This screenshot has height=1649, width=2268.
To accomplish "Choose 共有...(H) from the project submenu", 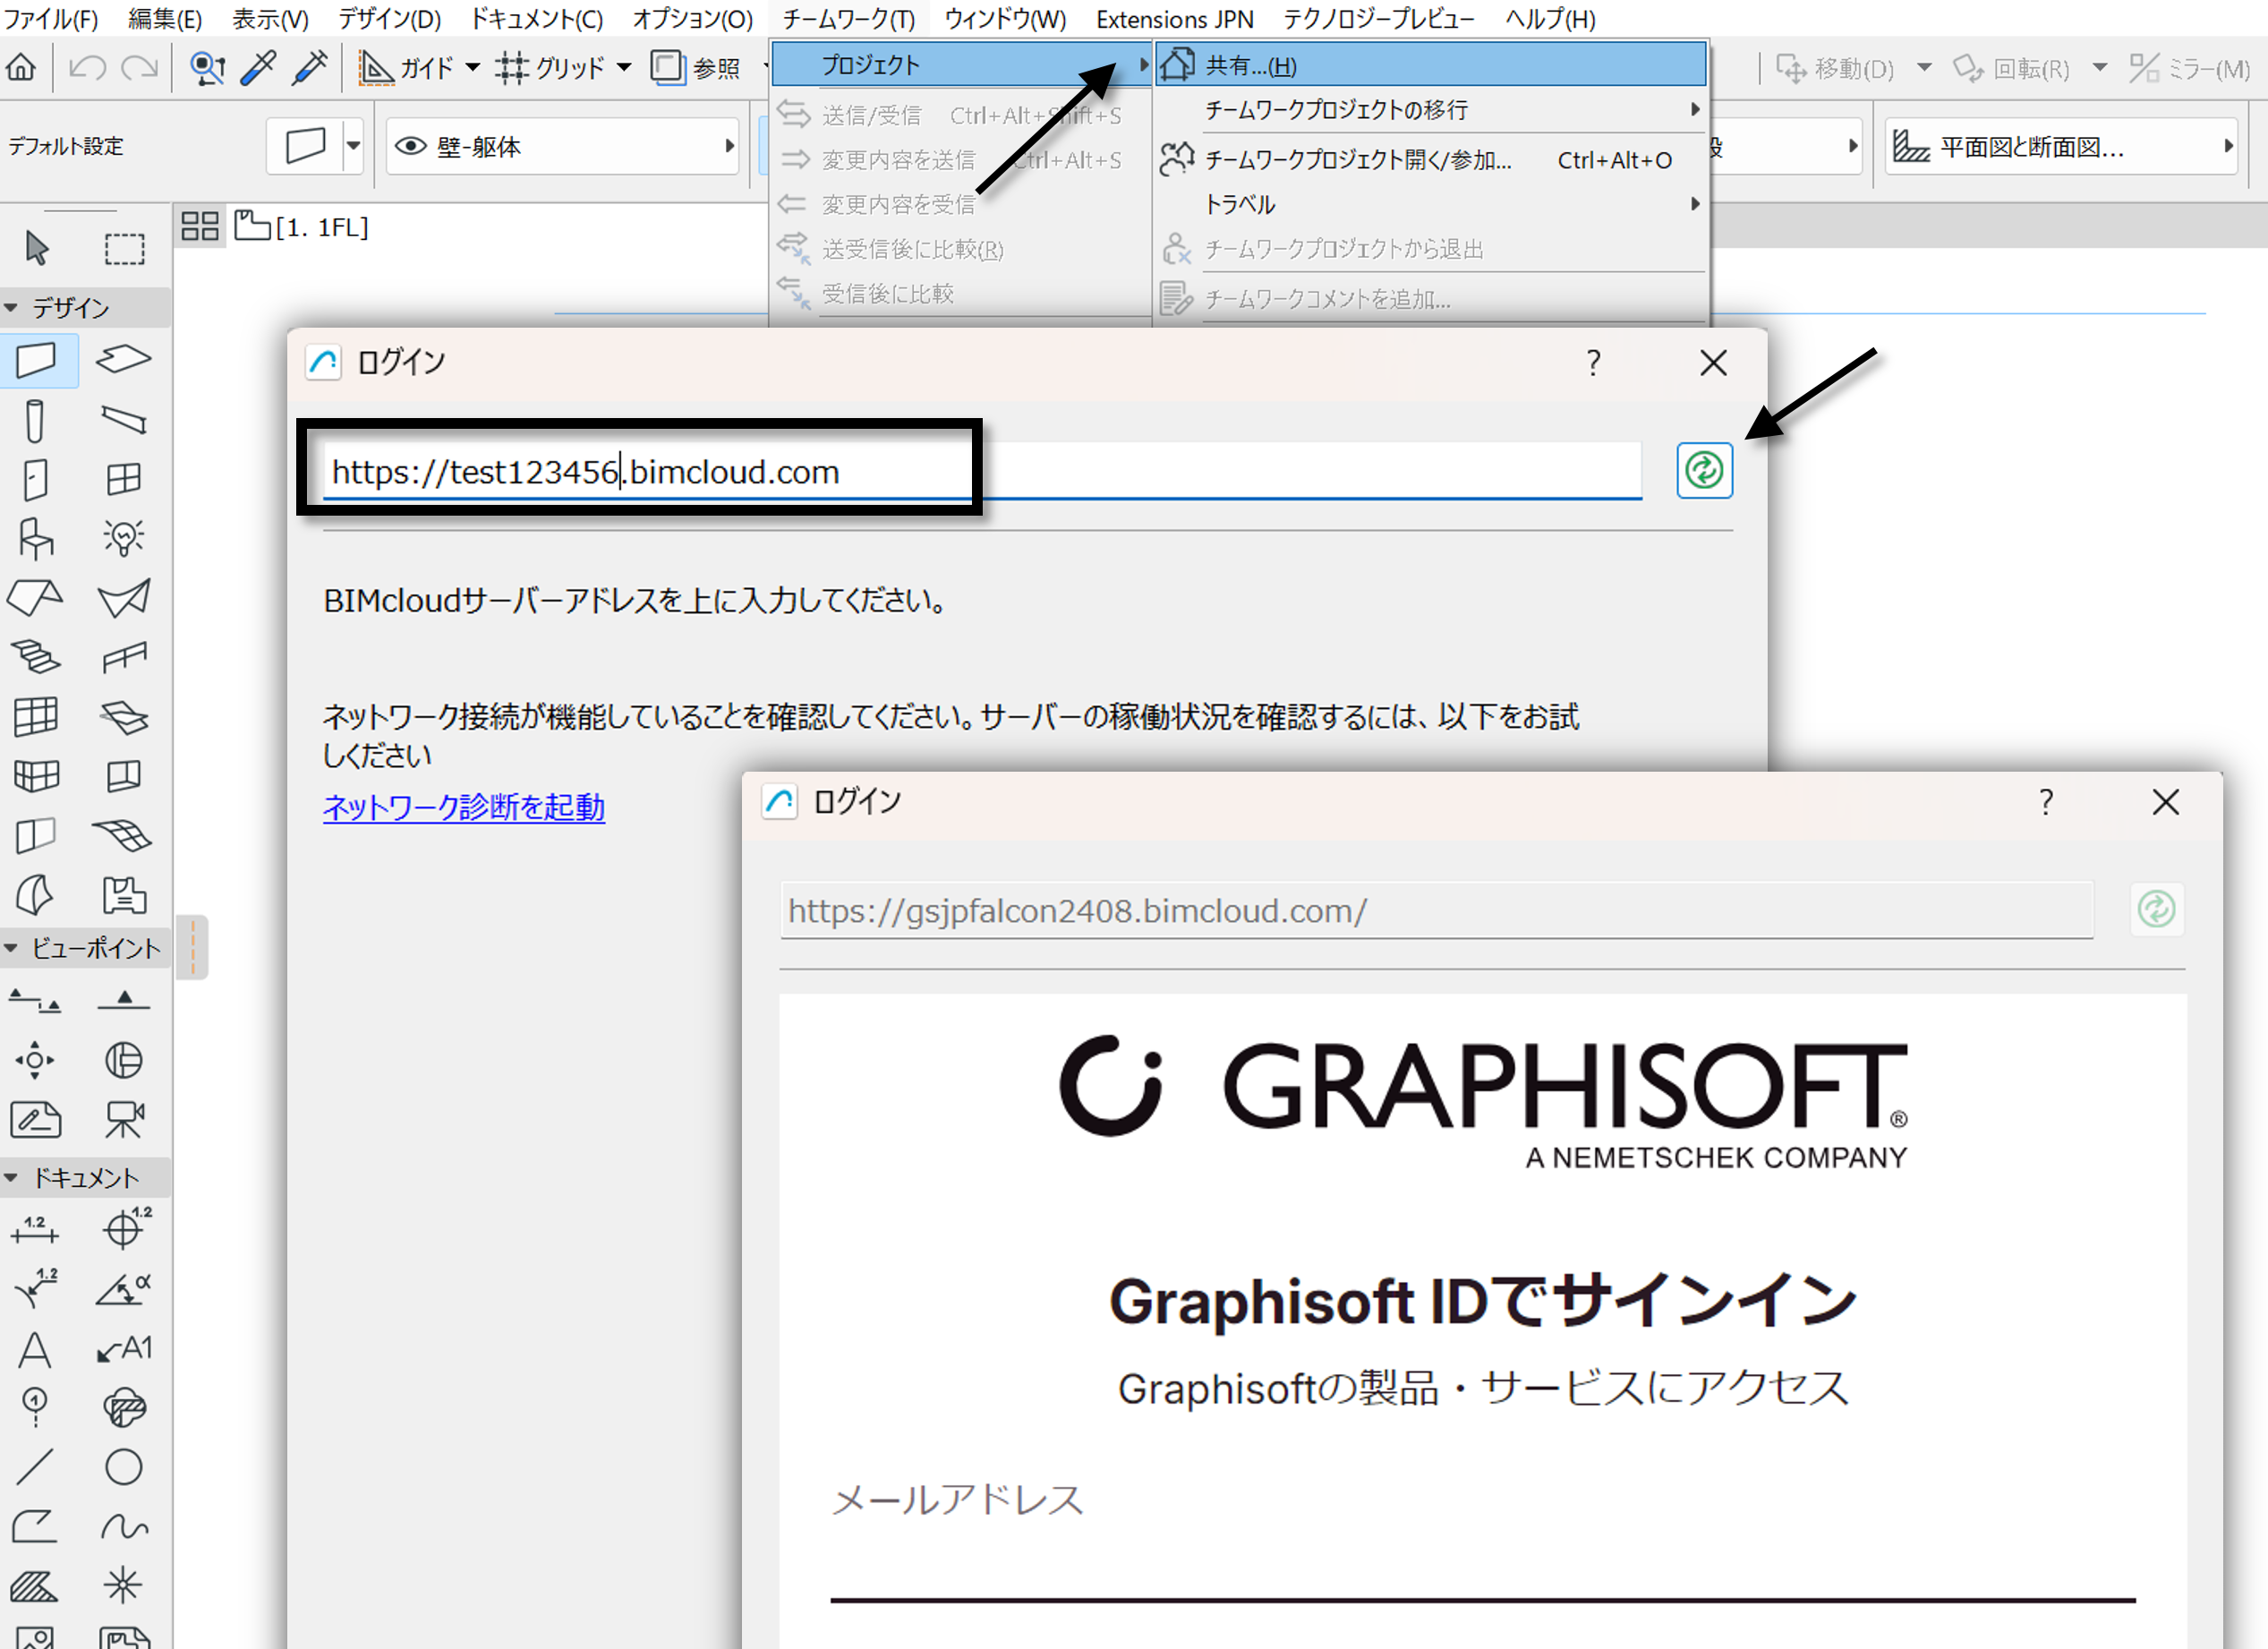I will point(1431,65).
